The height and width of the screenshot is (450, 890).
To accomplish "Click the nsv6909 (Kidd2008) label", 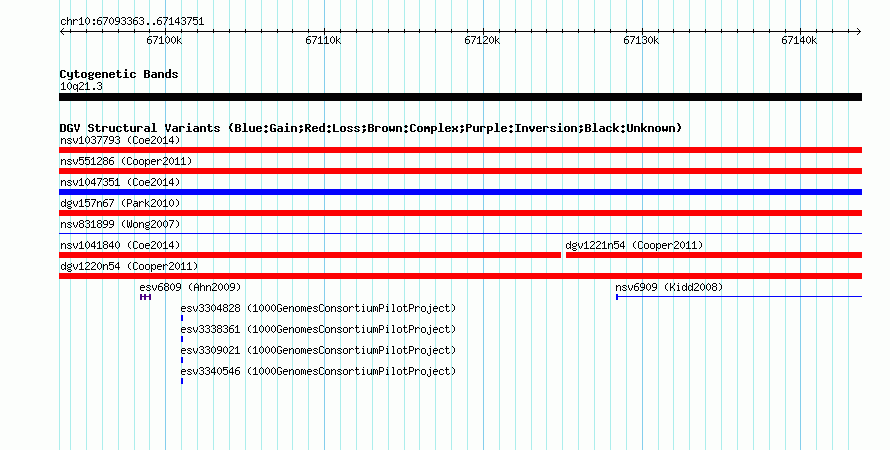I will click(669, 287).
